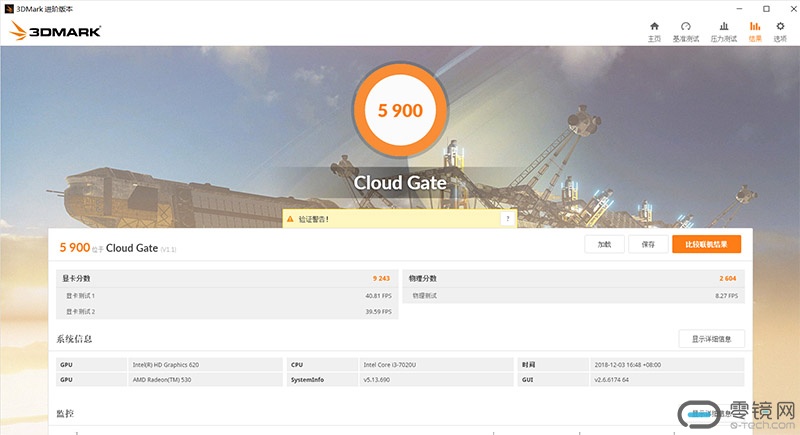
Task: Click the 加载 (Load) button
Action: click(605, 244)
